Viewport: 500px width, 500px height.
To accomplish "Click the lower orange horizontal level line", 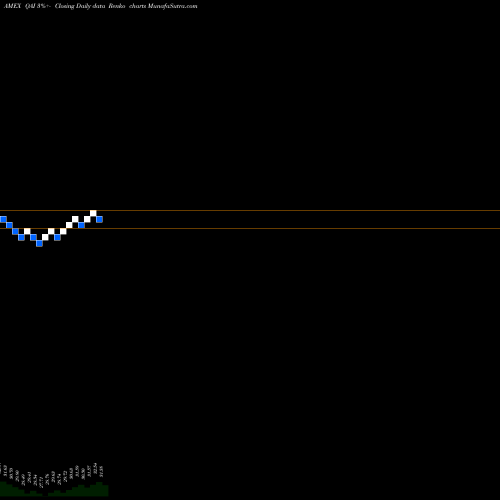I will click(250, 228).
